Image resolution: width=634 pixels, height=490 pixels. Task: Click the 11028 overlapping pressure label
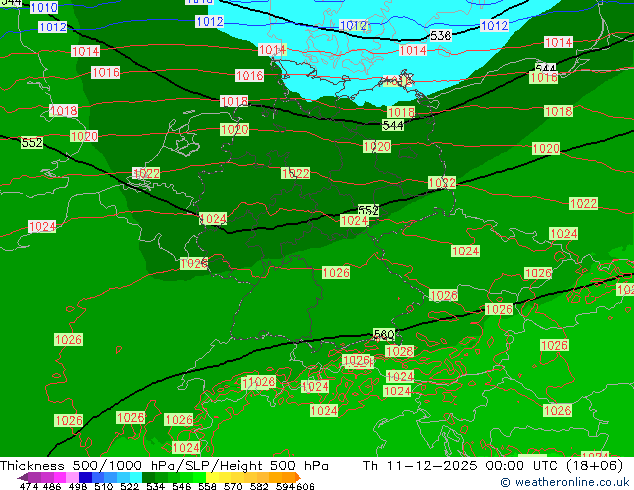tap(258, 382)
